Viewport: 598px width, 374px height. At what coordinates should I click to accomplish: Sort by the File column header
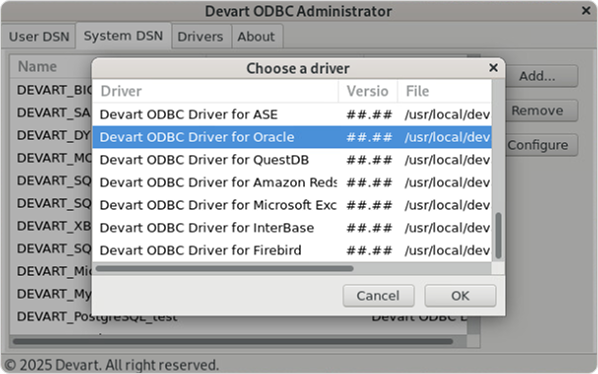point(445,91)
